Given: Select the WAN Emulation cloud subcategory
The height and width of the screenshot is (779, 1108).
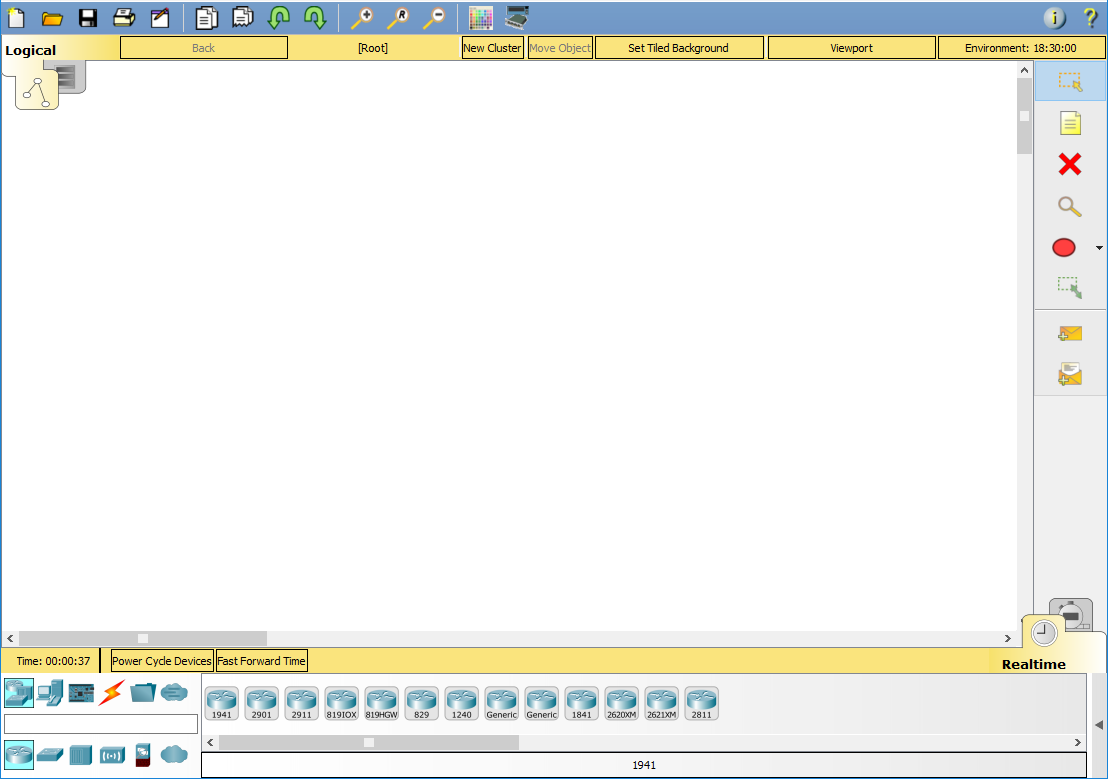Looking at the screenshot, I should pyautogui.click(x=174, y=755).
